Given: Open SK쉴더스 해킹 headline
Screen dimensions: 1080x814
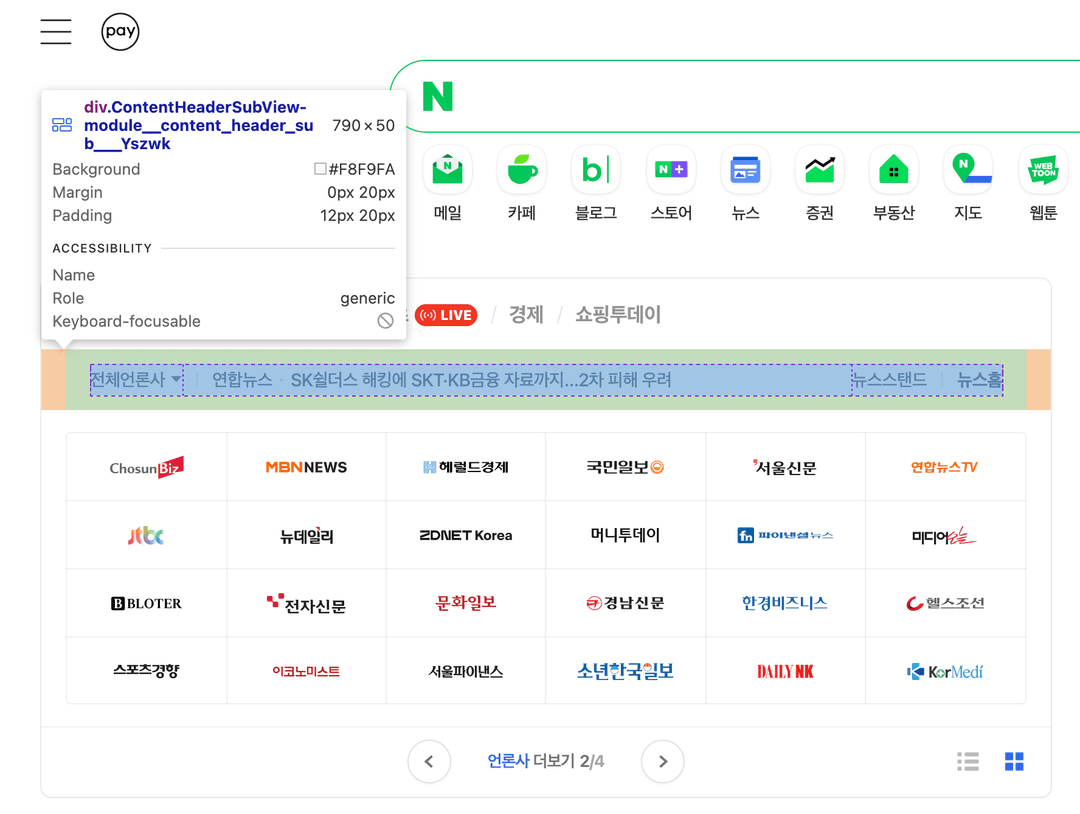Looking at the screenshot, I should click(481, 380).
